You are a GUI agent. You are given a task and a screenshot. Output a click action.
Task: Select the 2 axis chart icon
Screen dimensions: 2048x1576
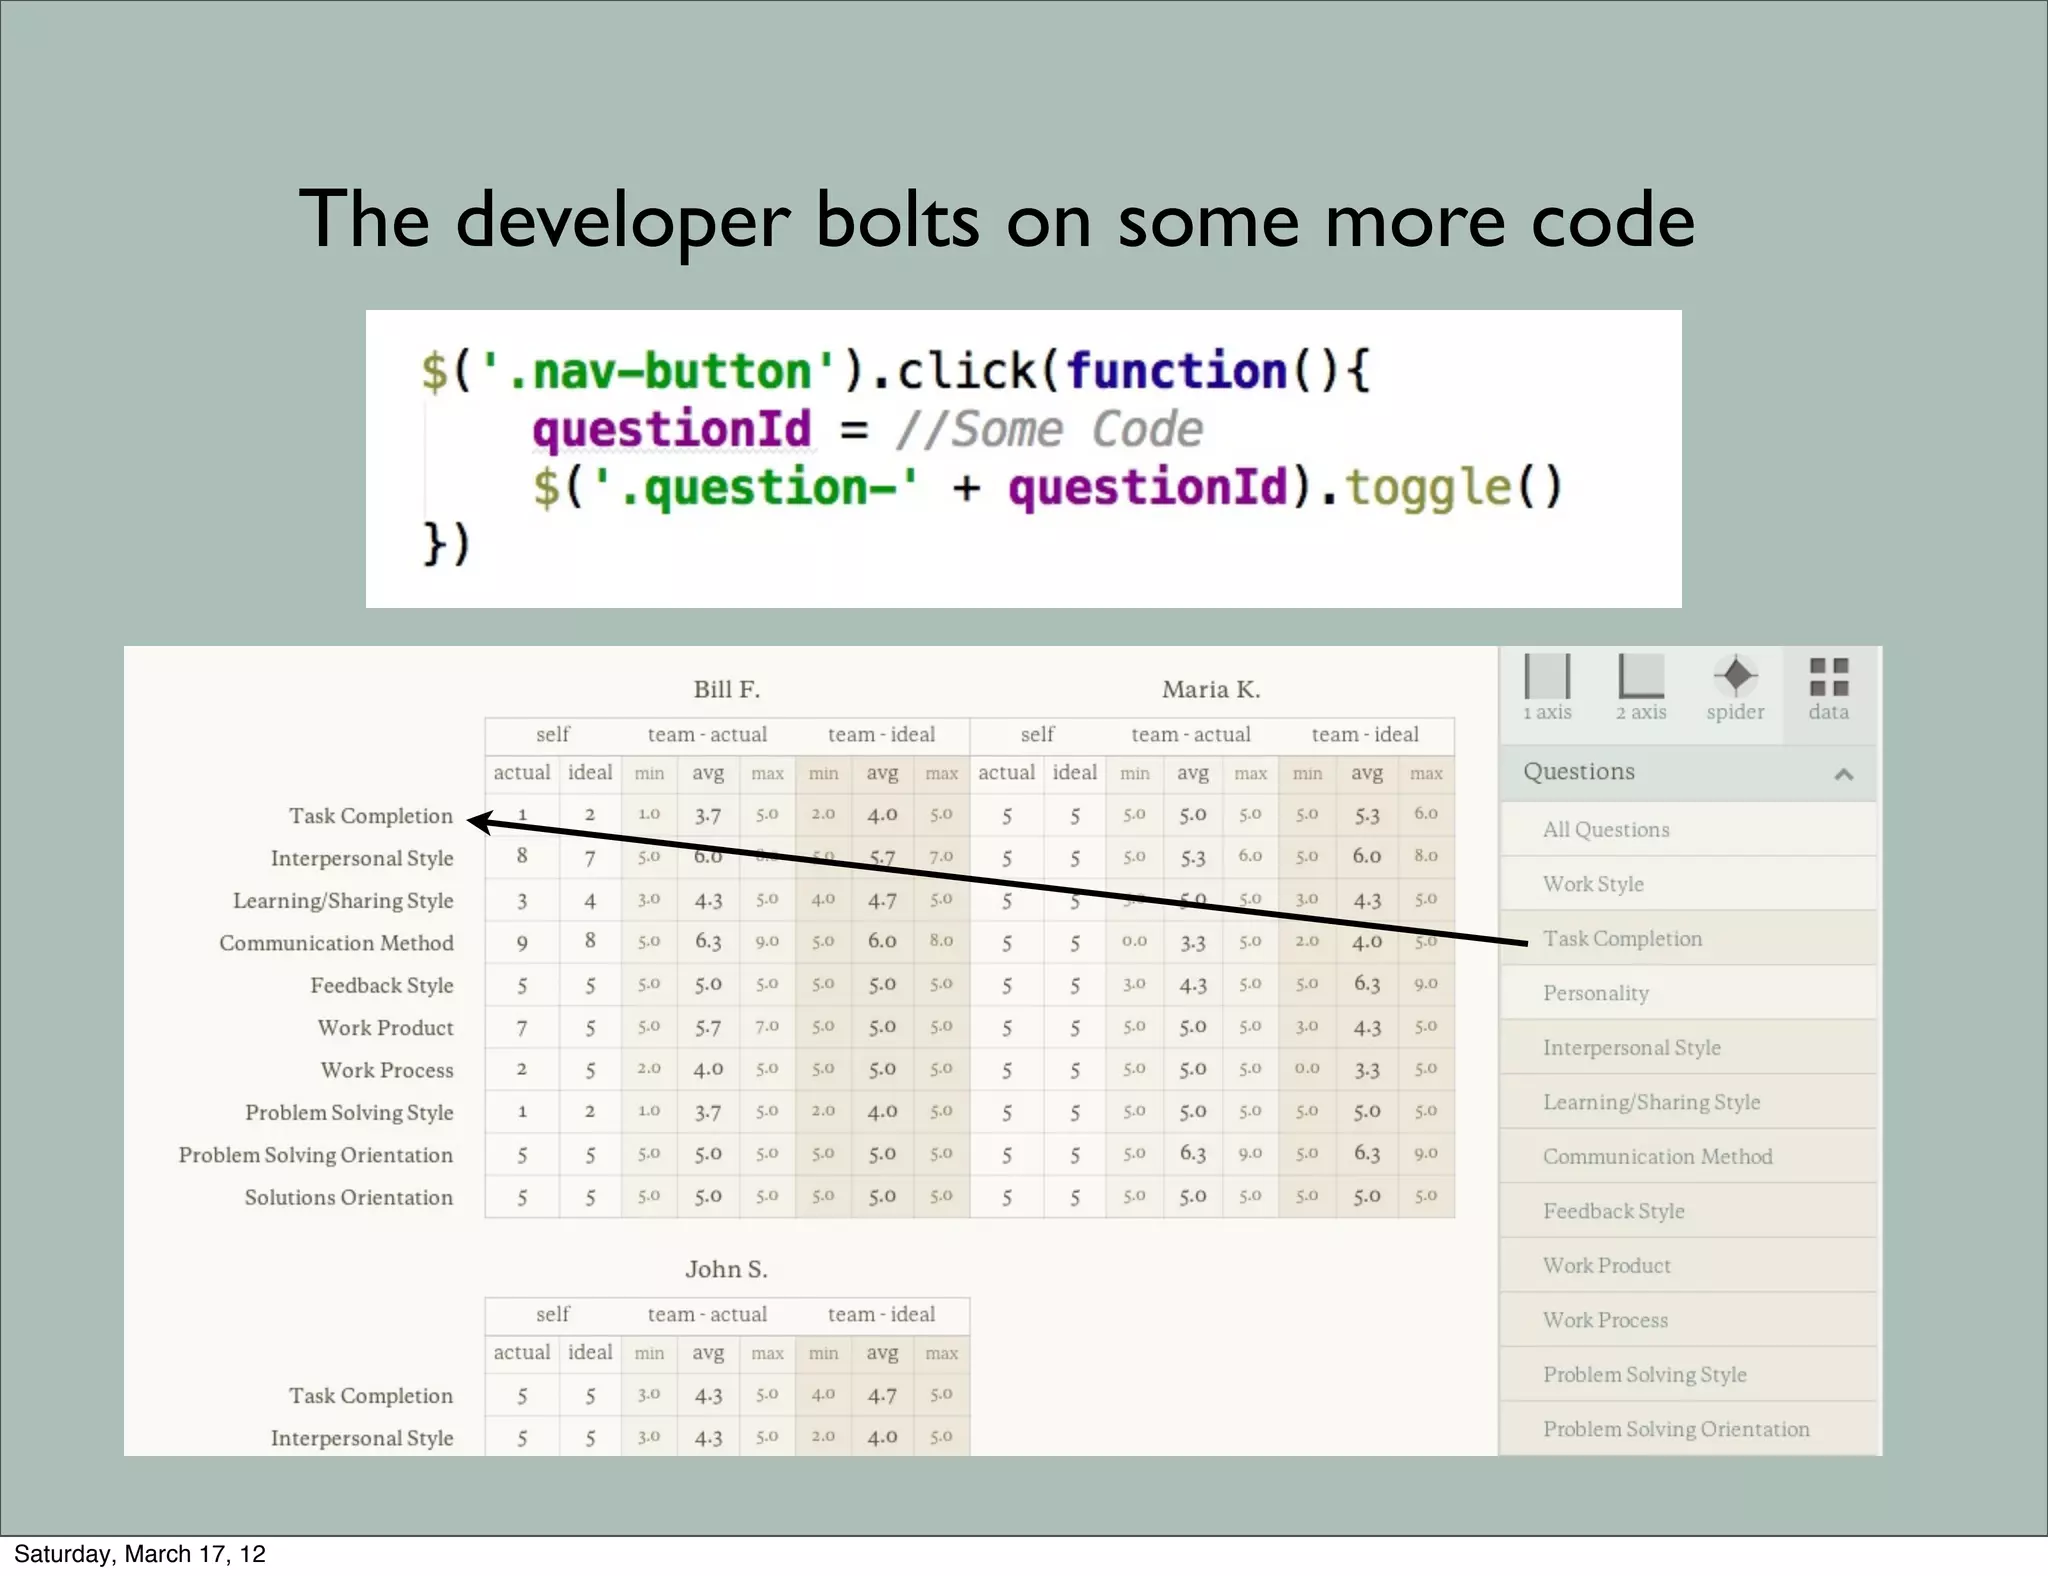[1641, 687]
